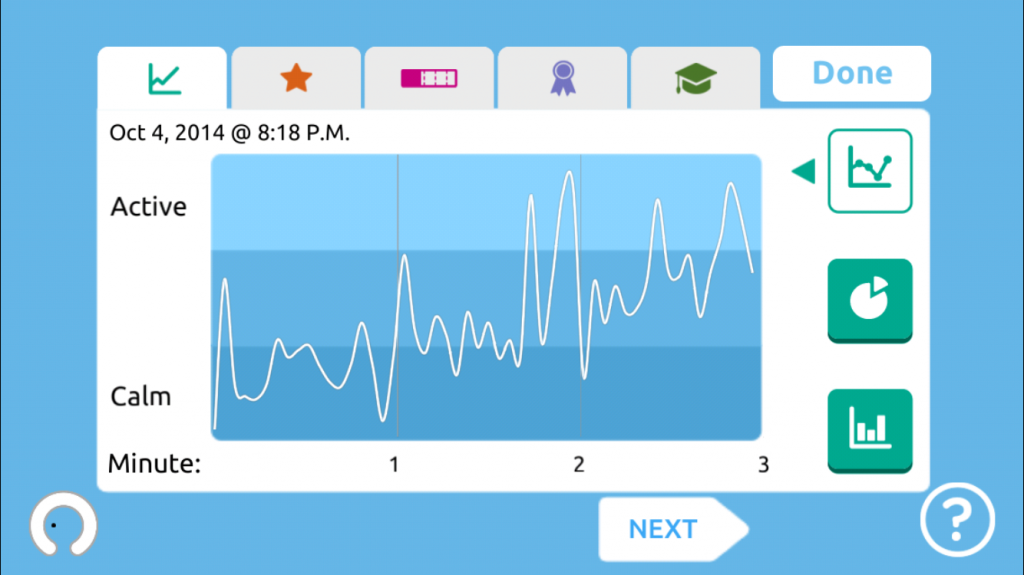
Task: Tap the highest peak on the graph
Action: tap(569, 173)
